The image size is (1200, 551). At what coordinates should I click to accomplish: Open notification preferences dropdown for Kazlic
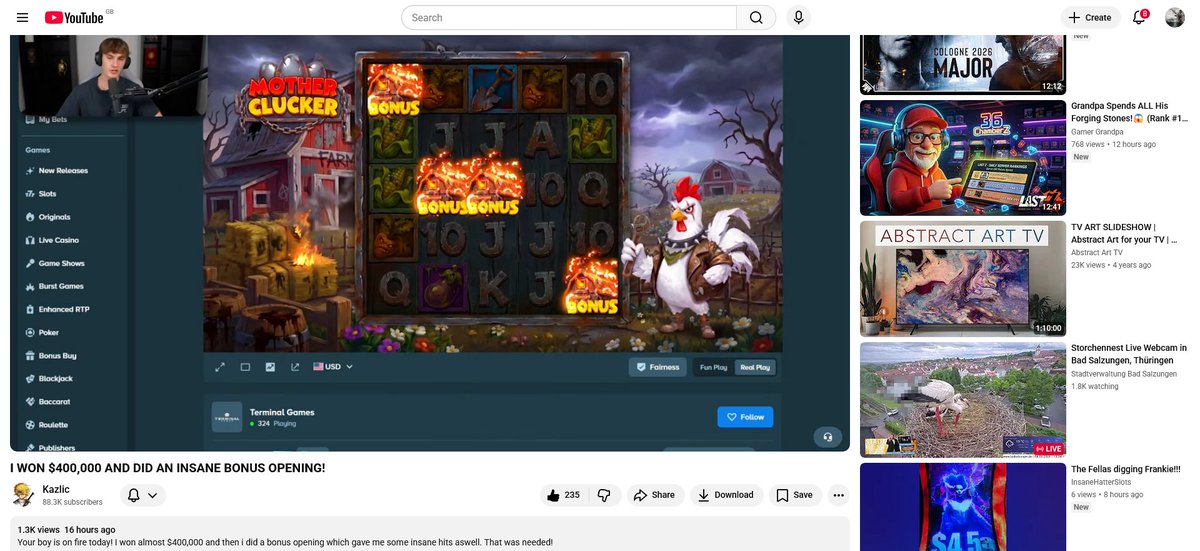tap(142, 495)
